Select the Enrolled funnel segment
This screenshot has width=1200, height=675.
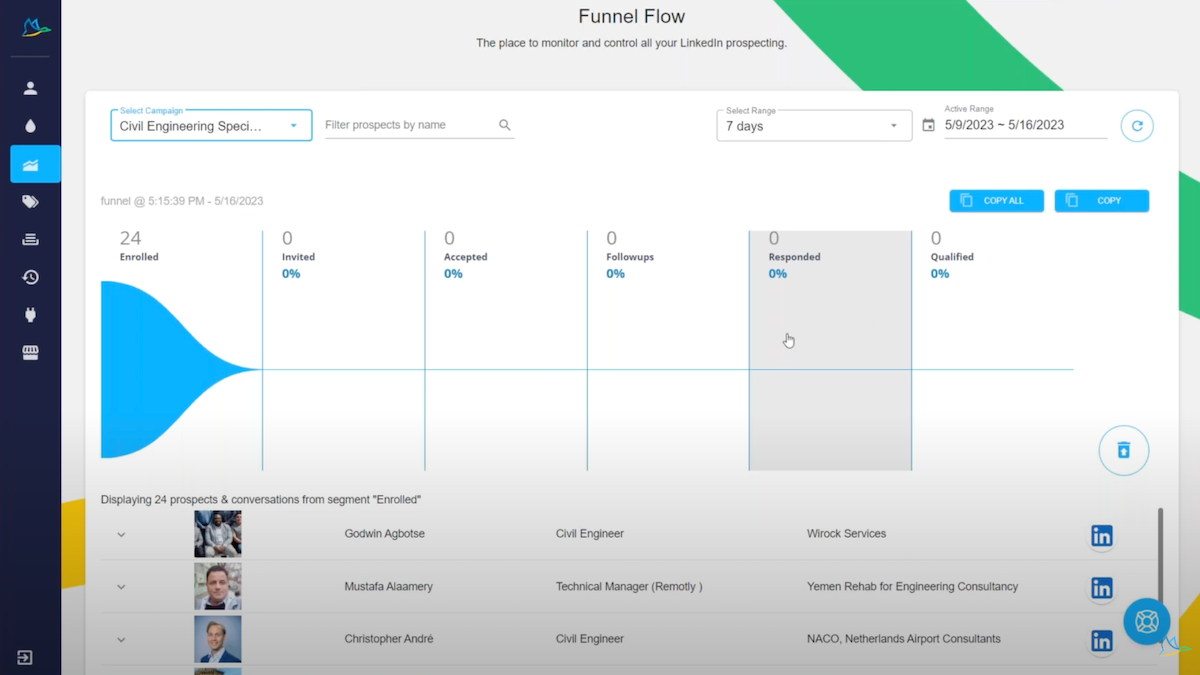(181, 350)
